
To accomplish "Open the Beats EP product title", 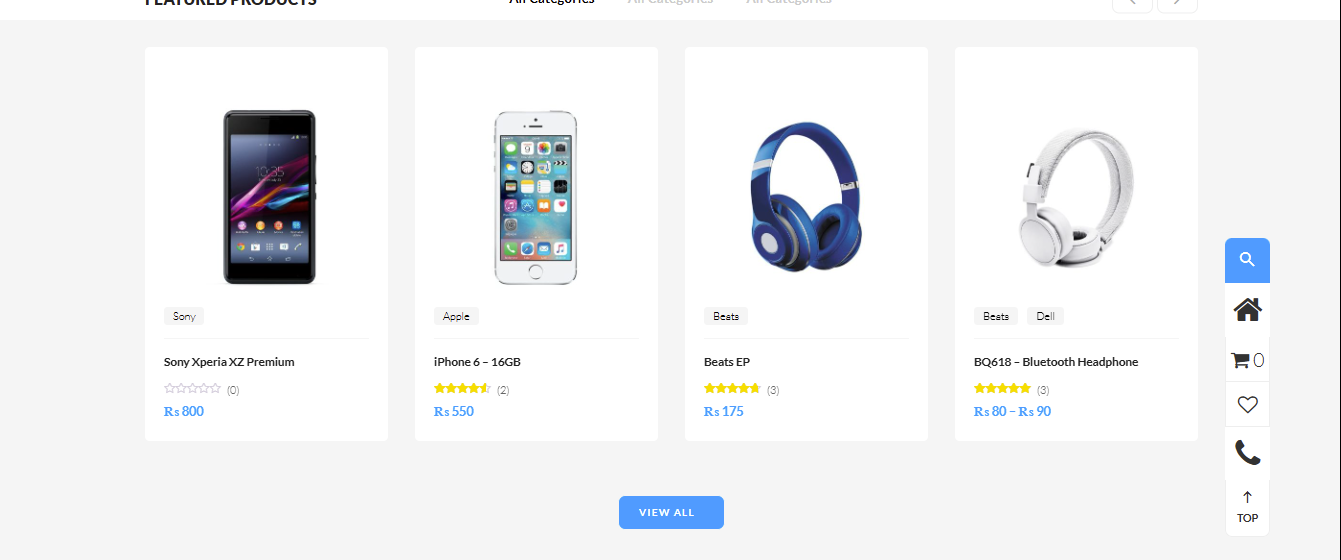I will point(727,362).
